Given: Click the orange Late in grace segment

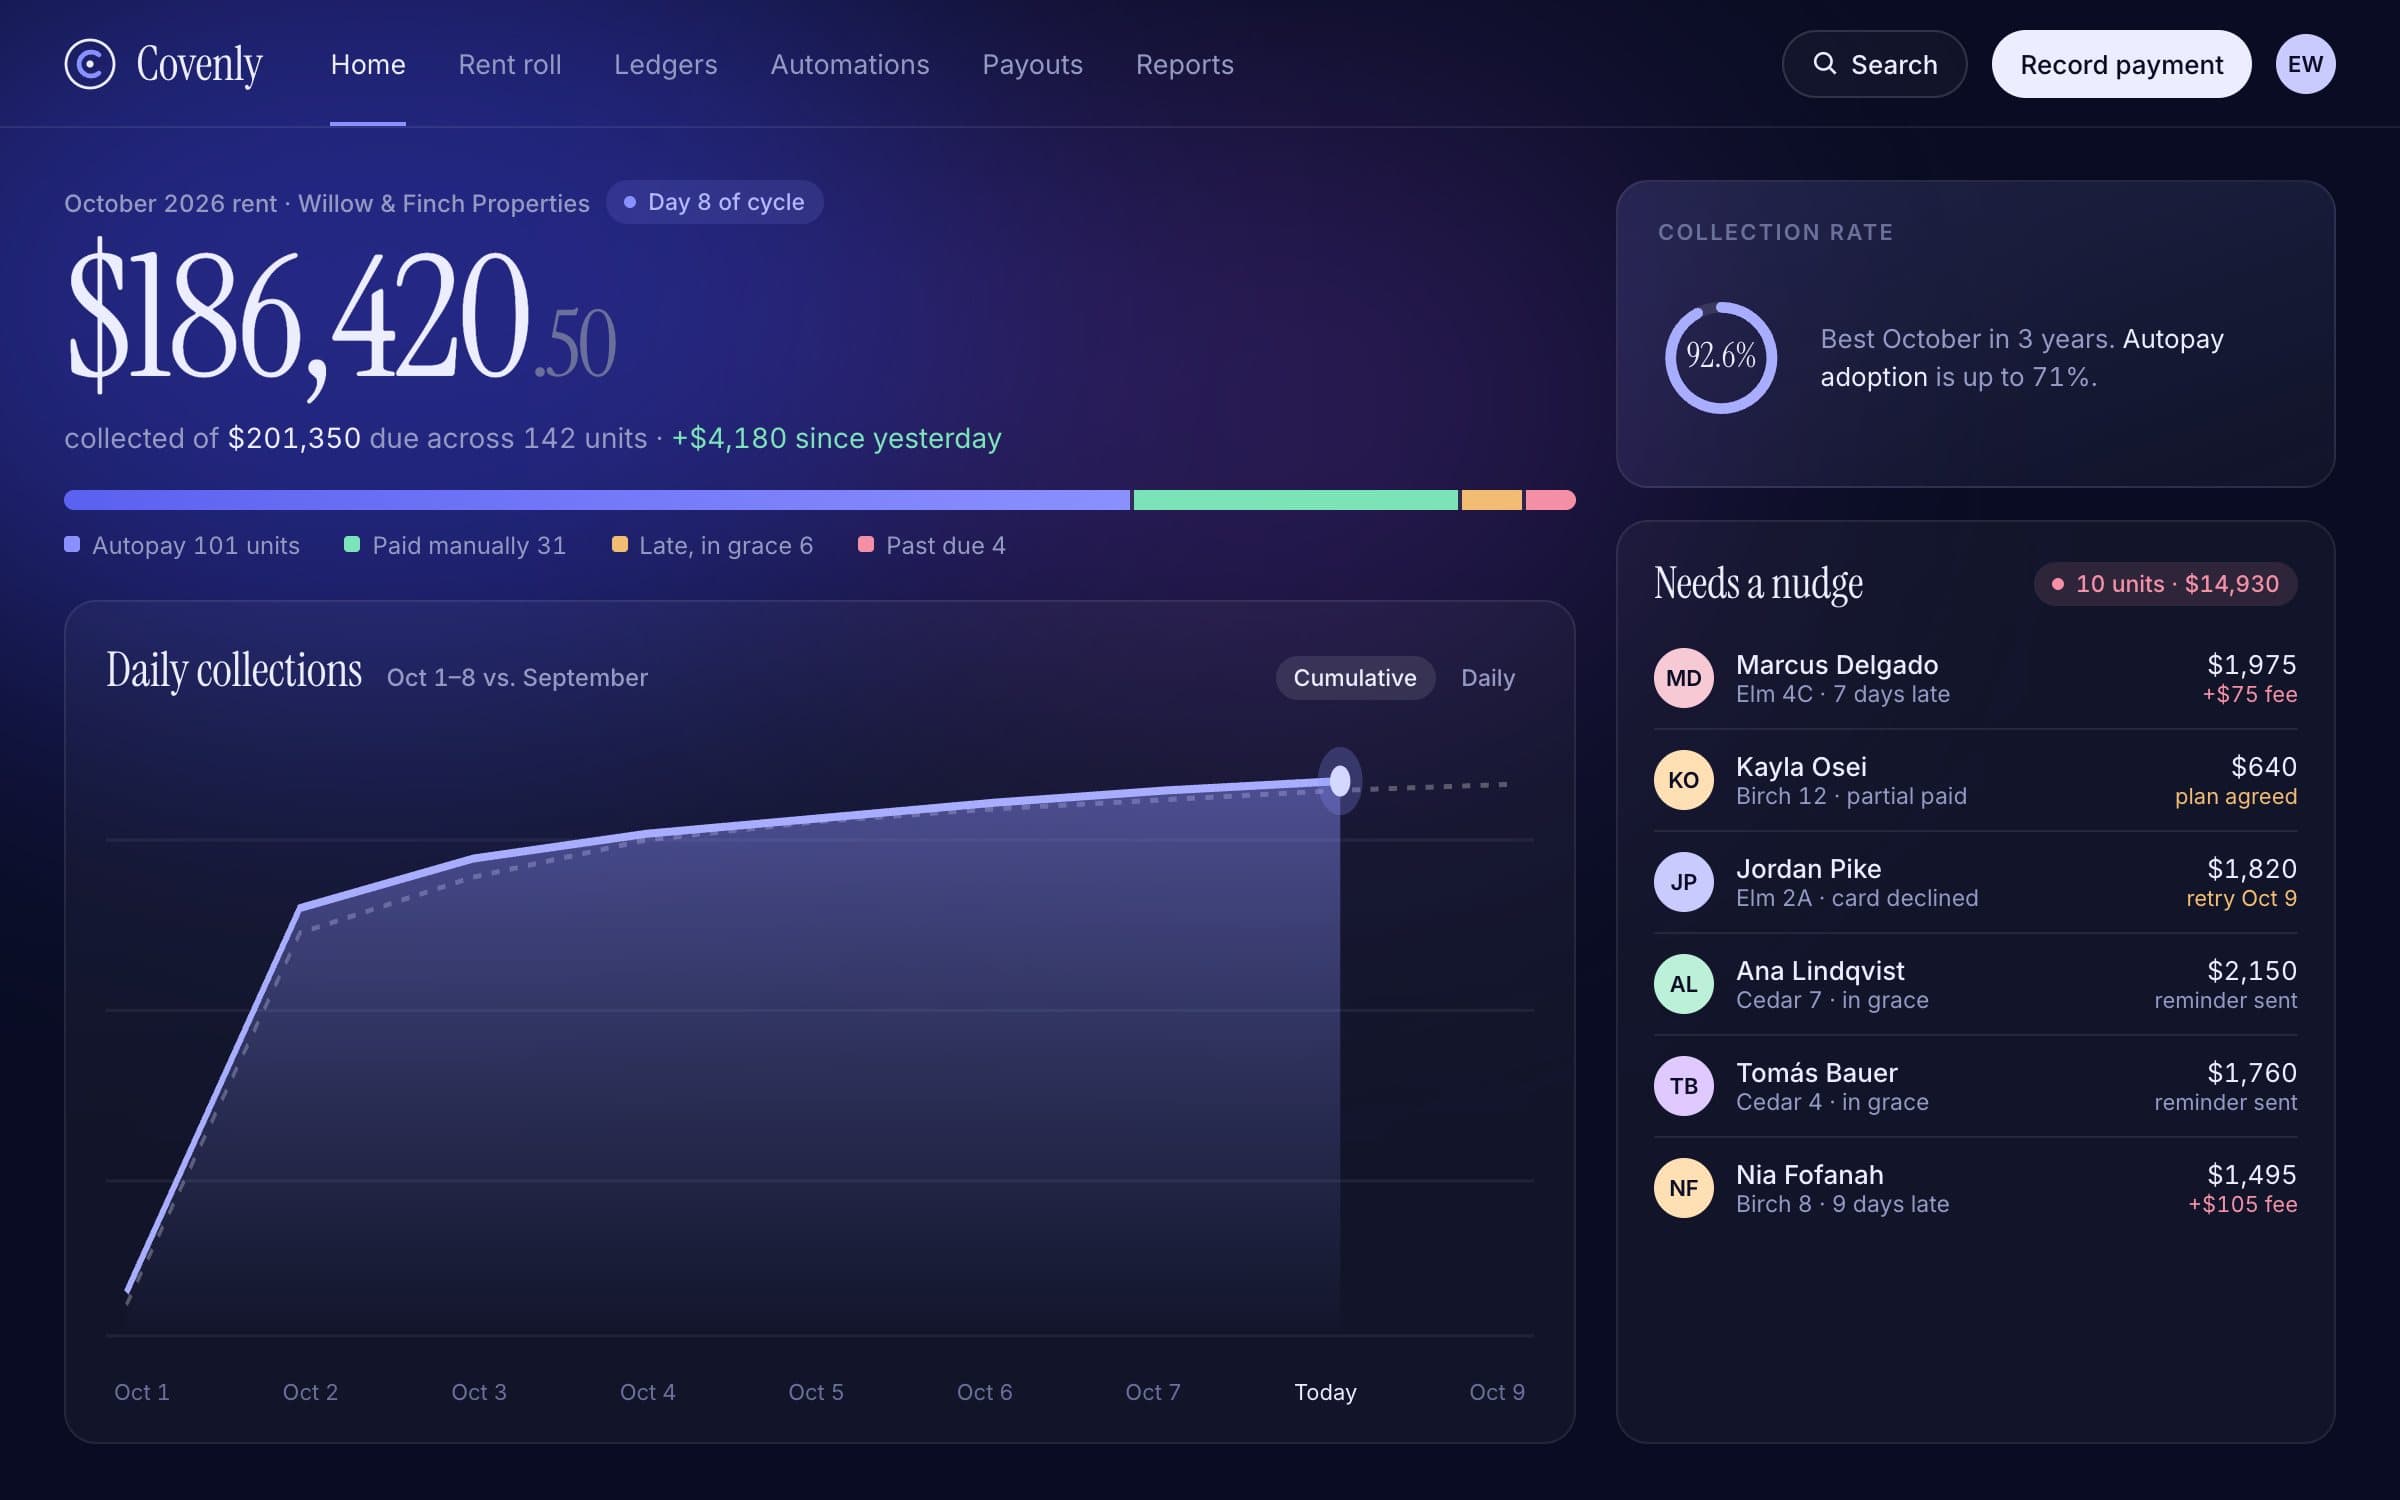Looking at the screenshot, I should point(1491,500).
